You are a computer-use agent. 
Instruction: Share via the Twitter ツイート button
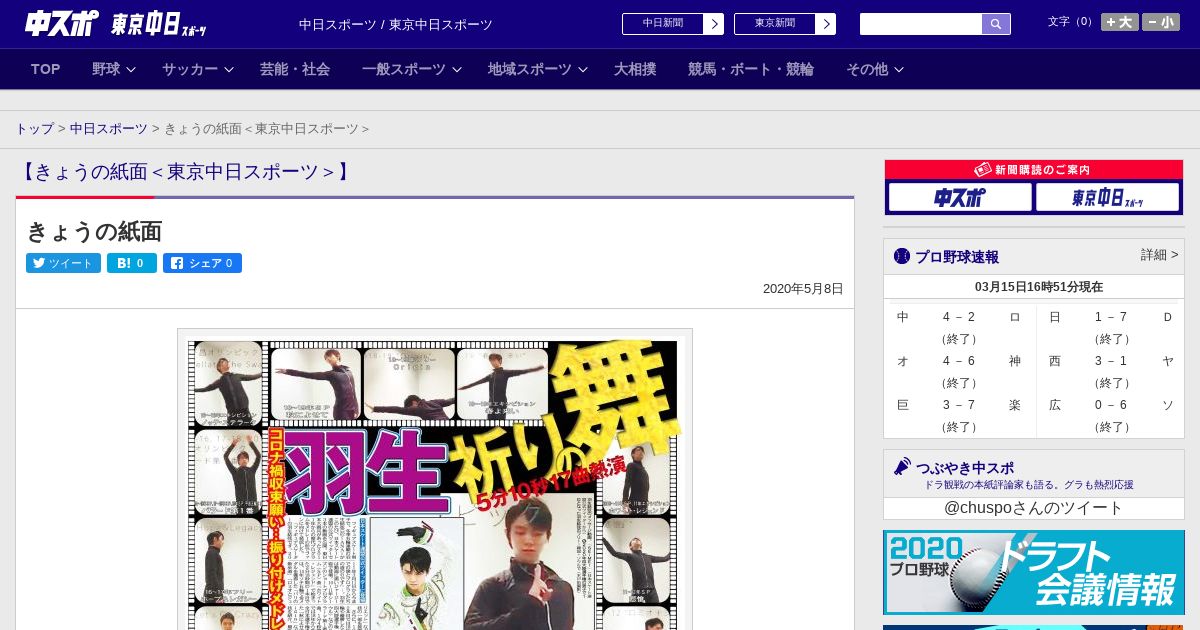(63, 263)
